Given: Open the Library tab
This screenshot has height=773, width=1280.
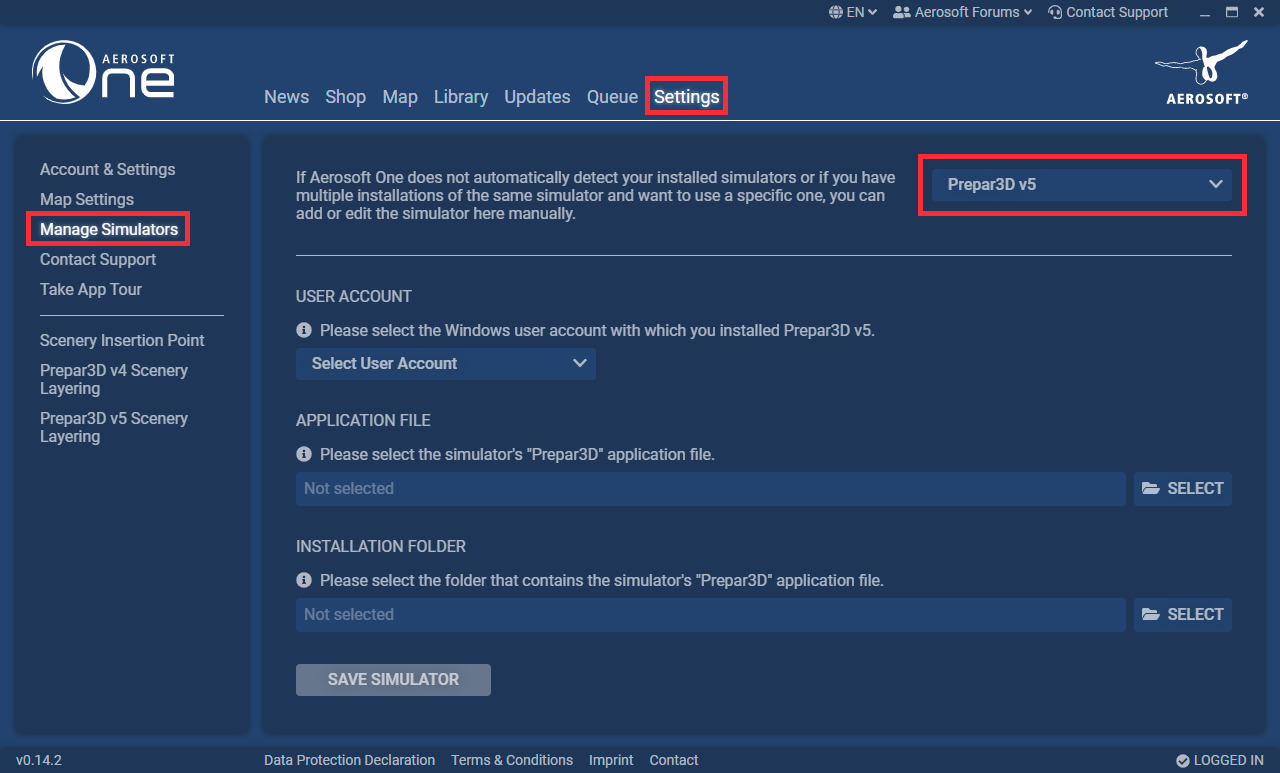Looking at the screenshot, I should (461, 97).
